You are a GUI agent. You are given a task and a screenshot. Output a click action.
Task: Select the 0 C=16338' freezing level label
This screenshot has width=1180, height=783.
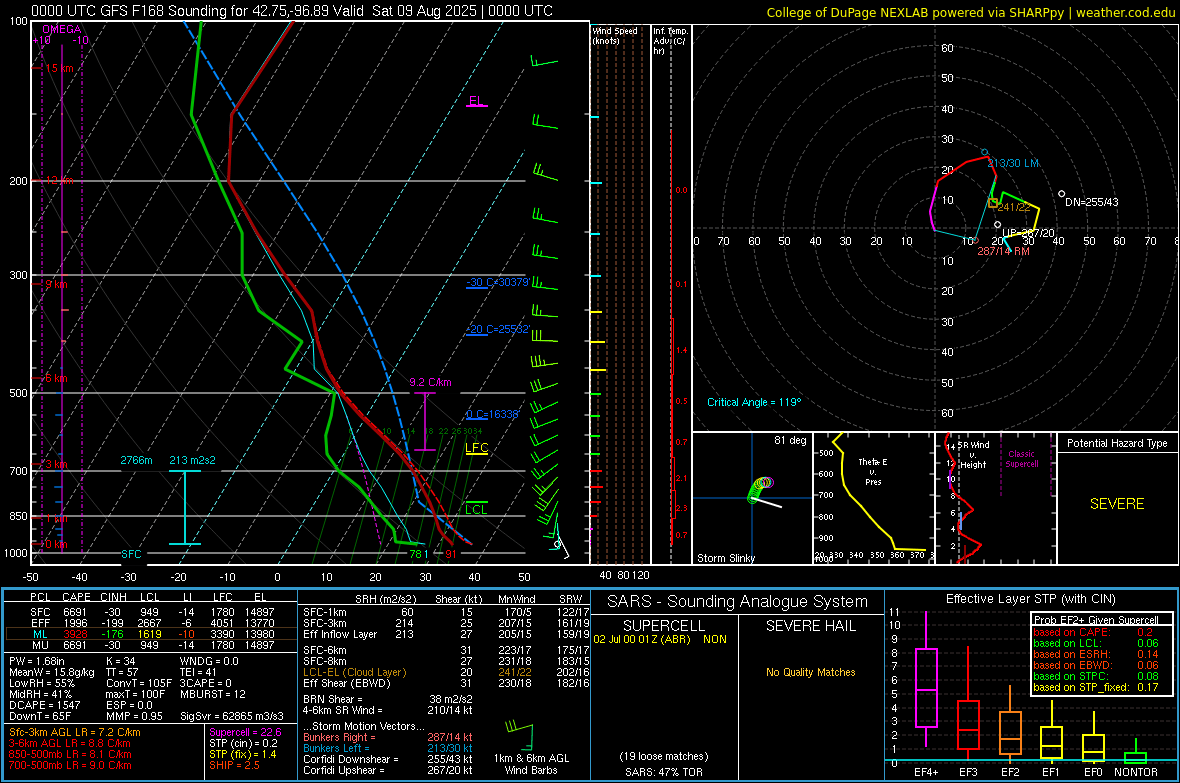(x=492, y=414)
